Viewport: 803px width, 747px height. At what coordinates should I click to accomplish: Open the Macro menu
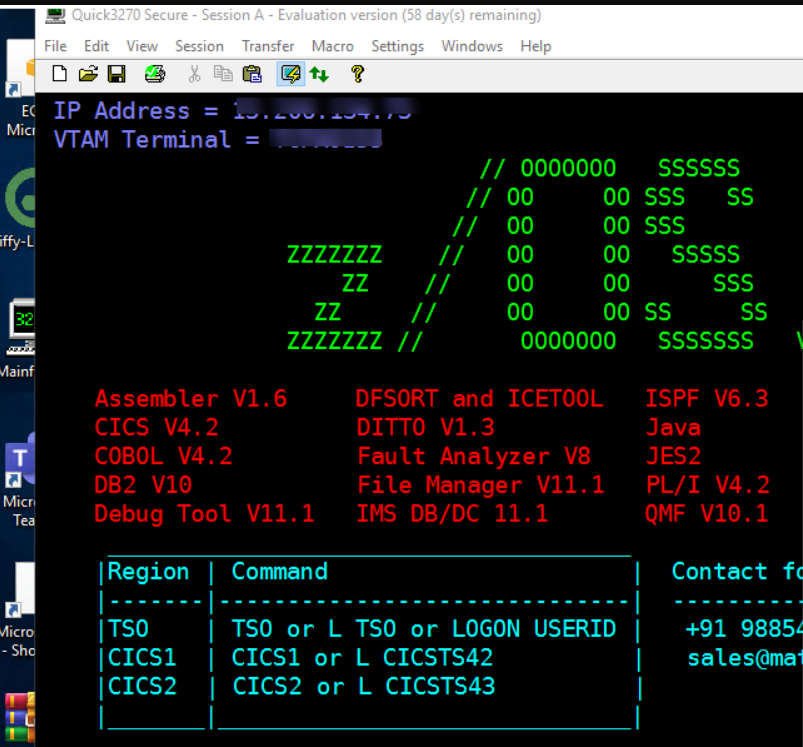(332, 46)
